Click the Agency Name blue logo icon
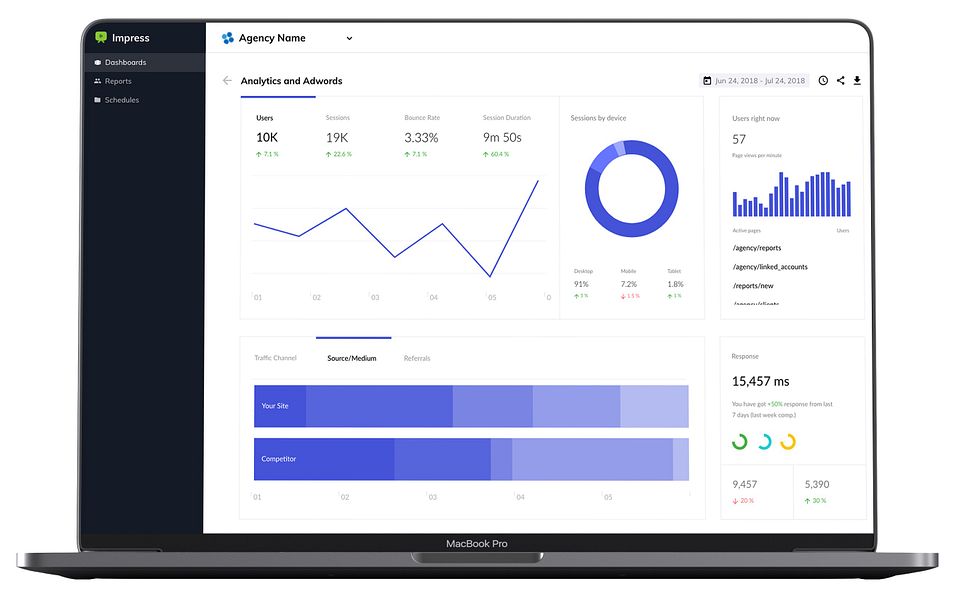Screen dimensions: 960x600 [x=228, y=38]
